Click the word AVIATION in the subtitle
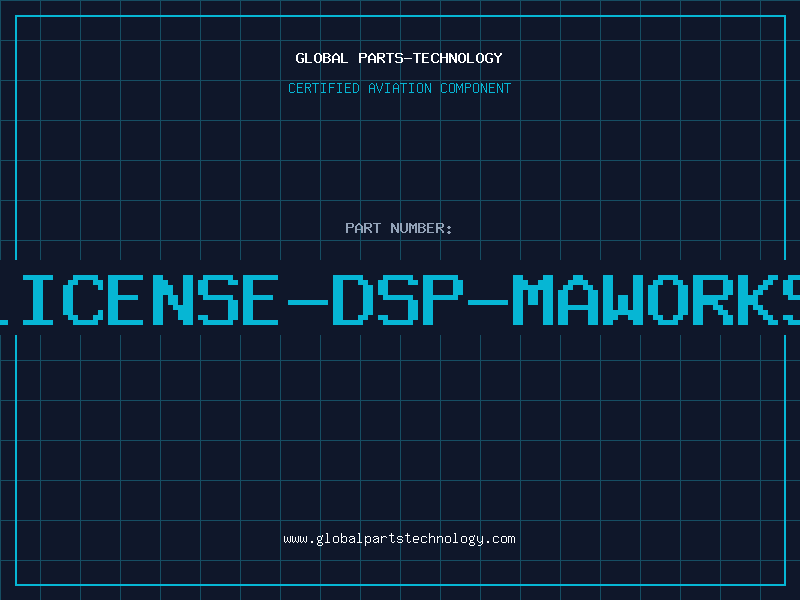800x600 pixels. click(400, 88)
